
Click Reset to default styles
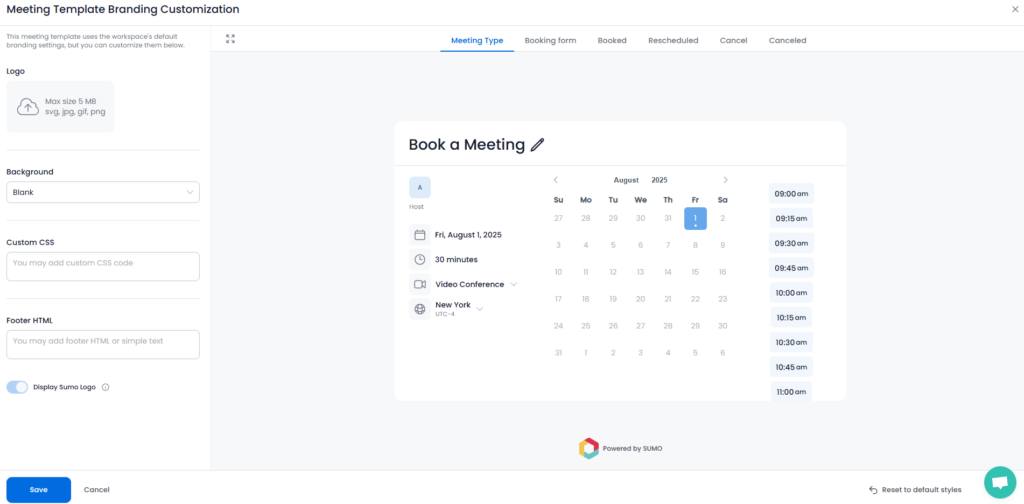[x=915, y=490]
